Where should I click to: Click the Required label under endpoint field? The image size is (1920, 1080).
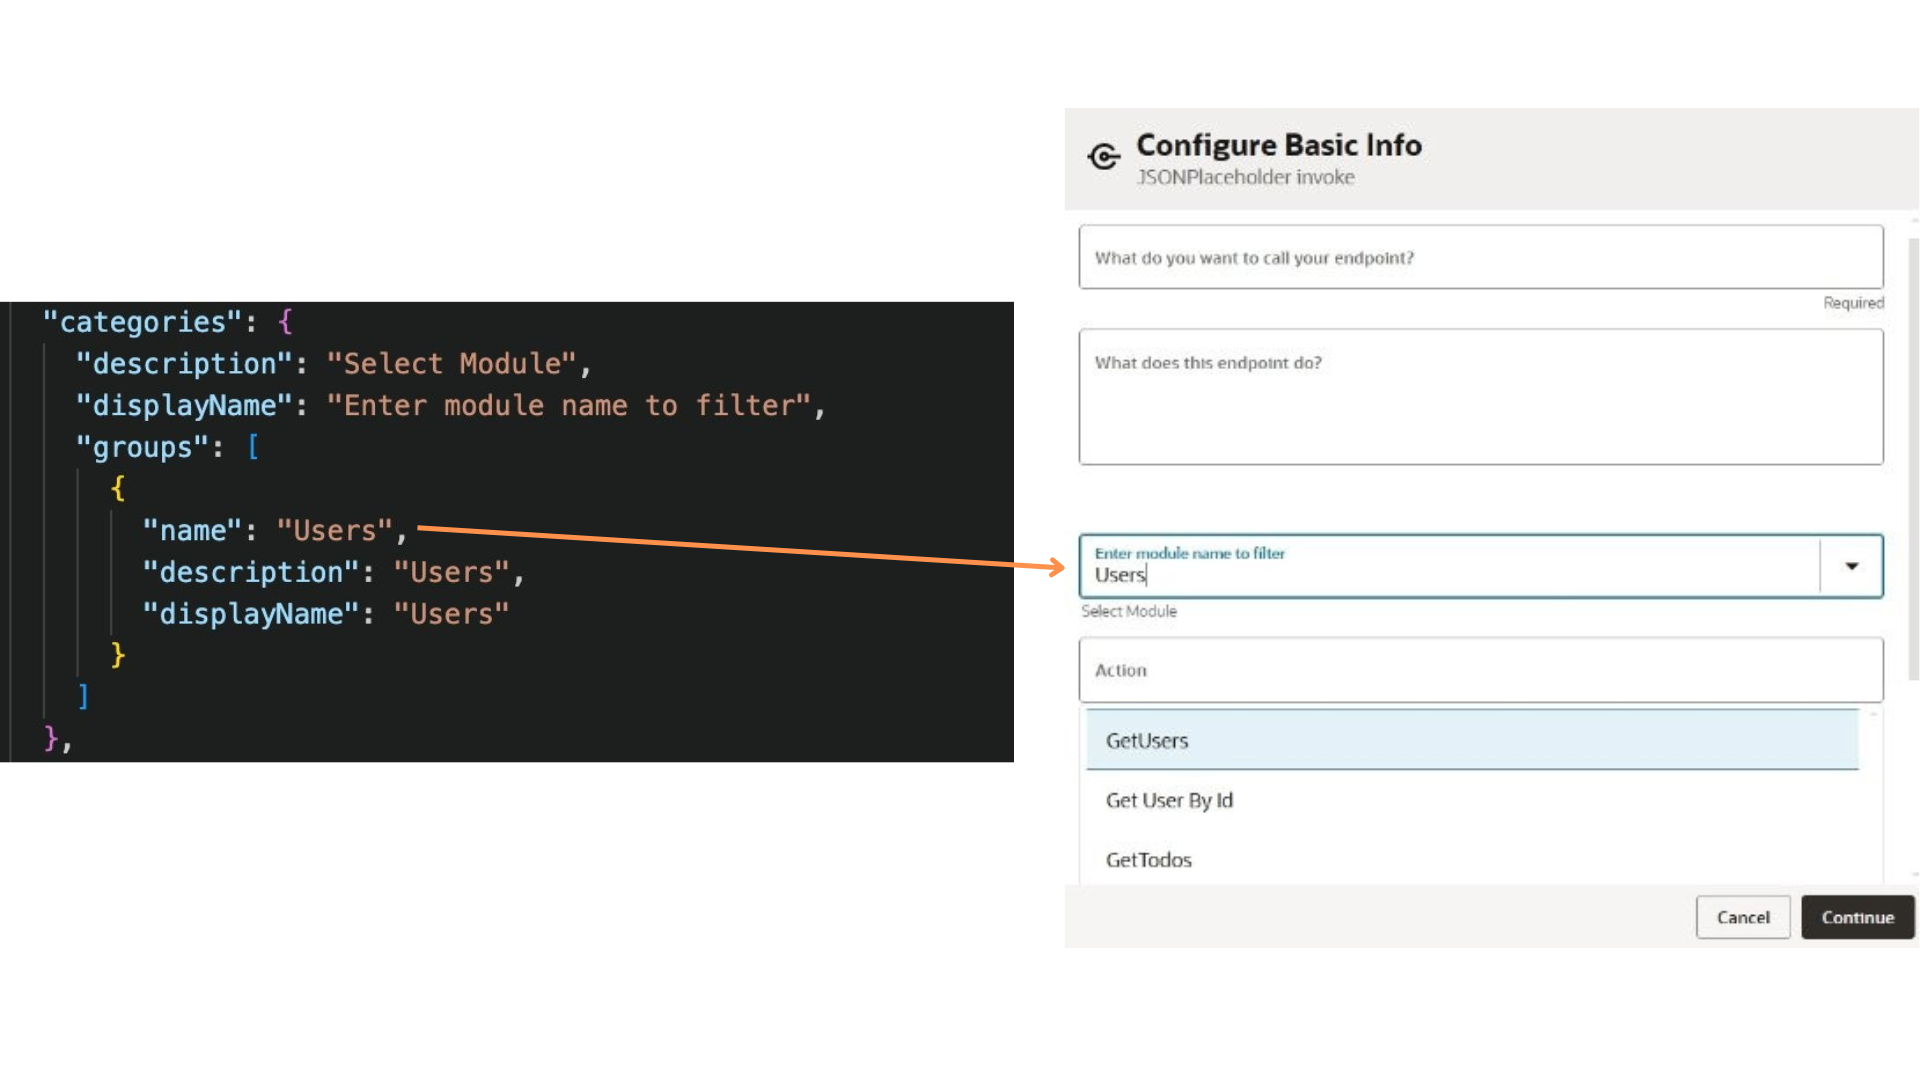pos(1852,303)
